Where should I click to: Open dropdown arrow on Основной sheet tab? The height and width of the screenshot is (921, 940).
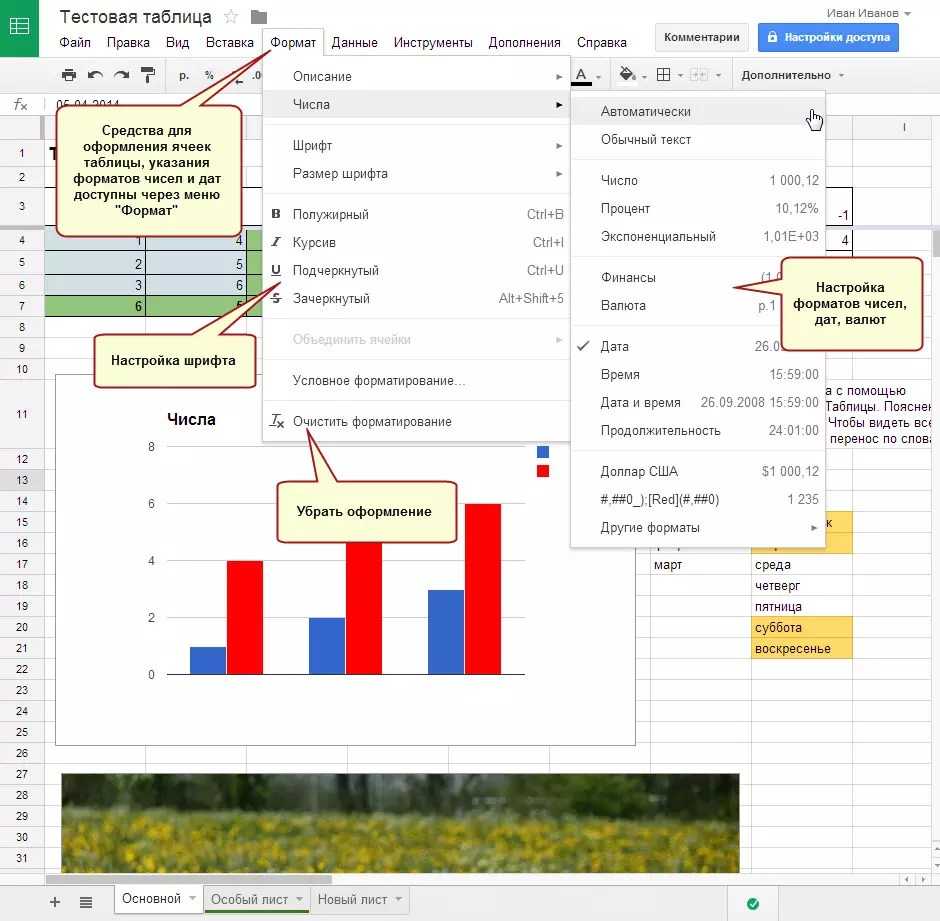192,899
